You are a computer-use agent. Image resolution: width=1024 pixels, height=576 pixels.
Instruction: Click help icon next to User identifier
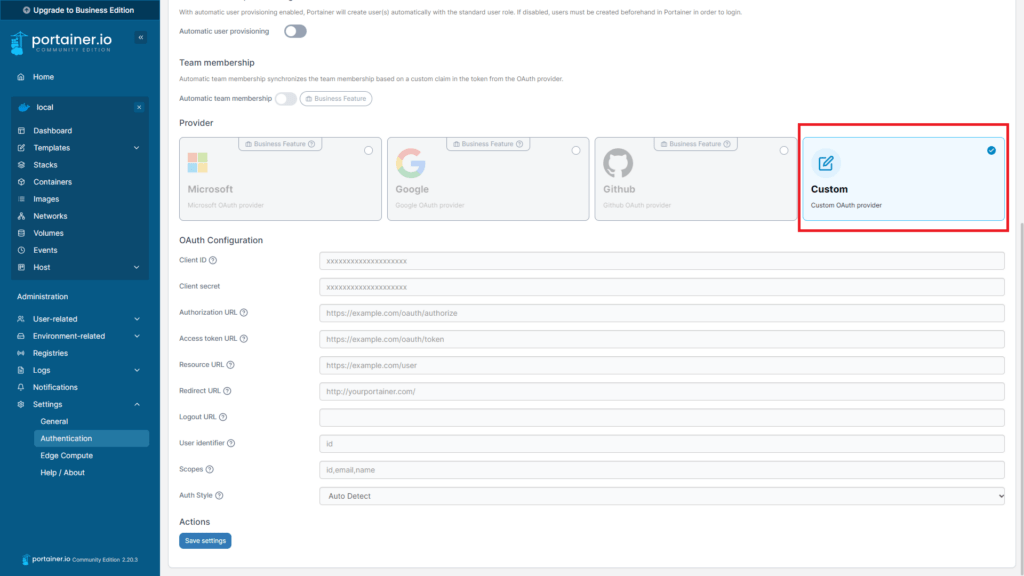[x=231, y=443]
